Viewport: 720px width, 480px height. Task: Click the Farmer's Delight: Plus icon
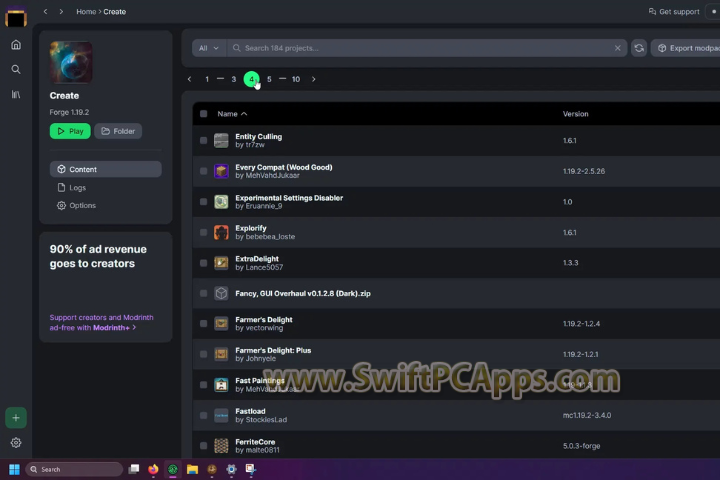[221, 354]
